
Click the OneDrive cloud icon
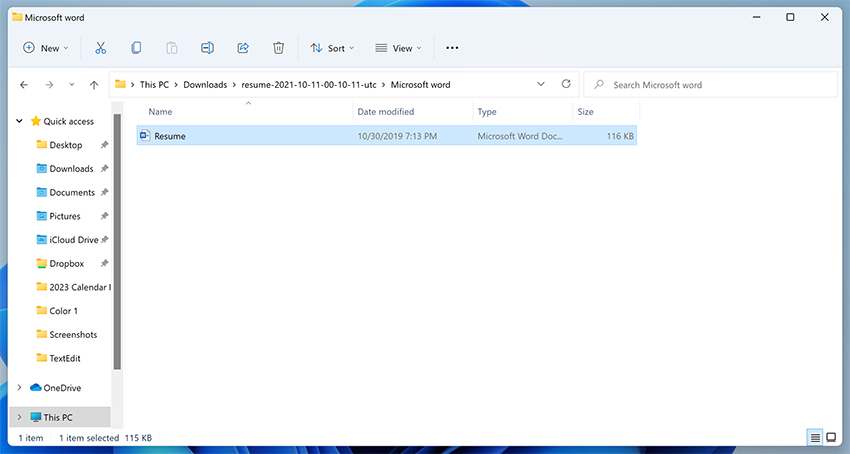pos(36,387)
